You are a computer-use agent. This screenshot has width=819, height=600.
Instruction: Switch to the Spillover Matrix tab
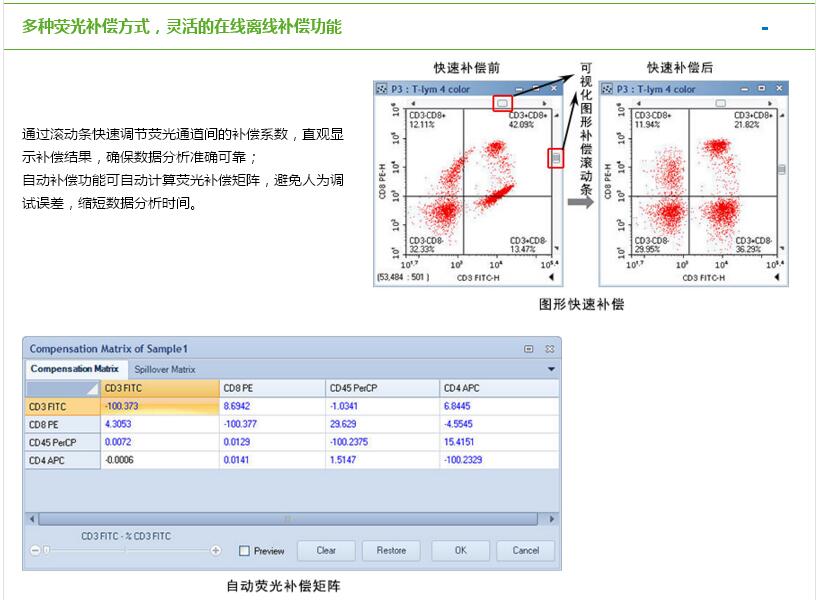(x=165, y=369)
